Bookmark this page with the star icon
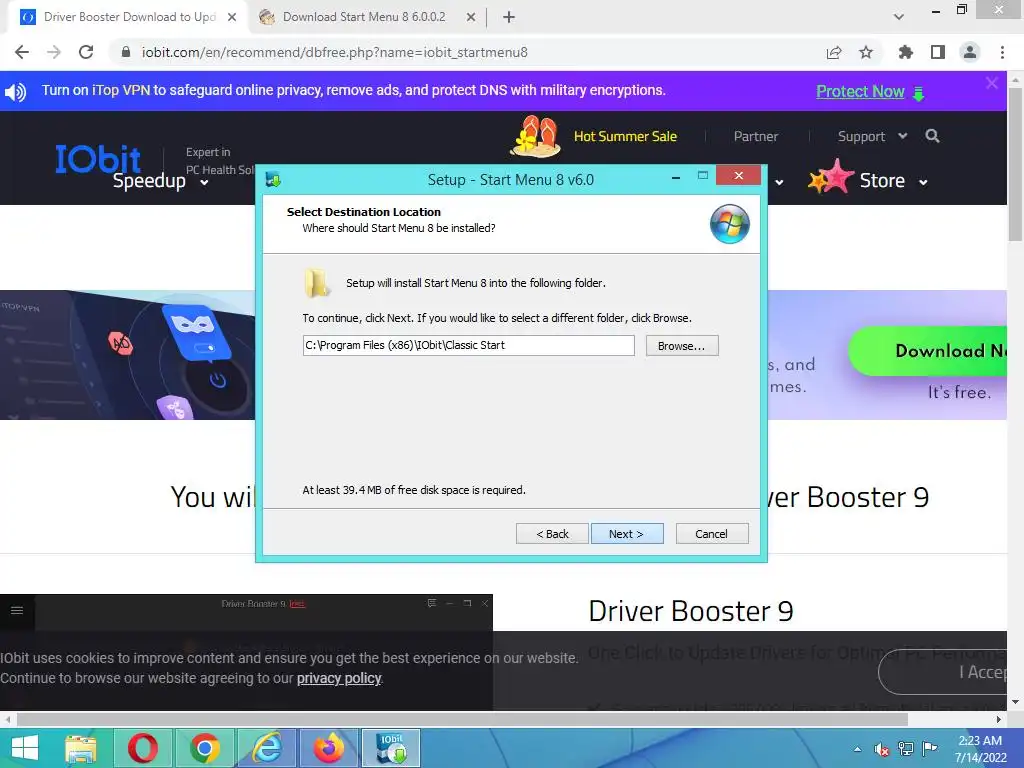Screen dimensions: 1024x768 click(866, 52)
